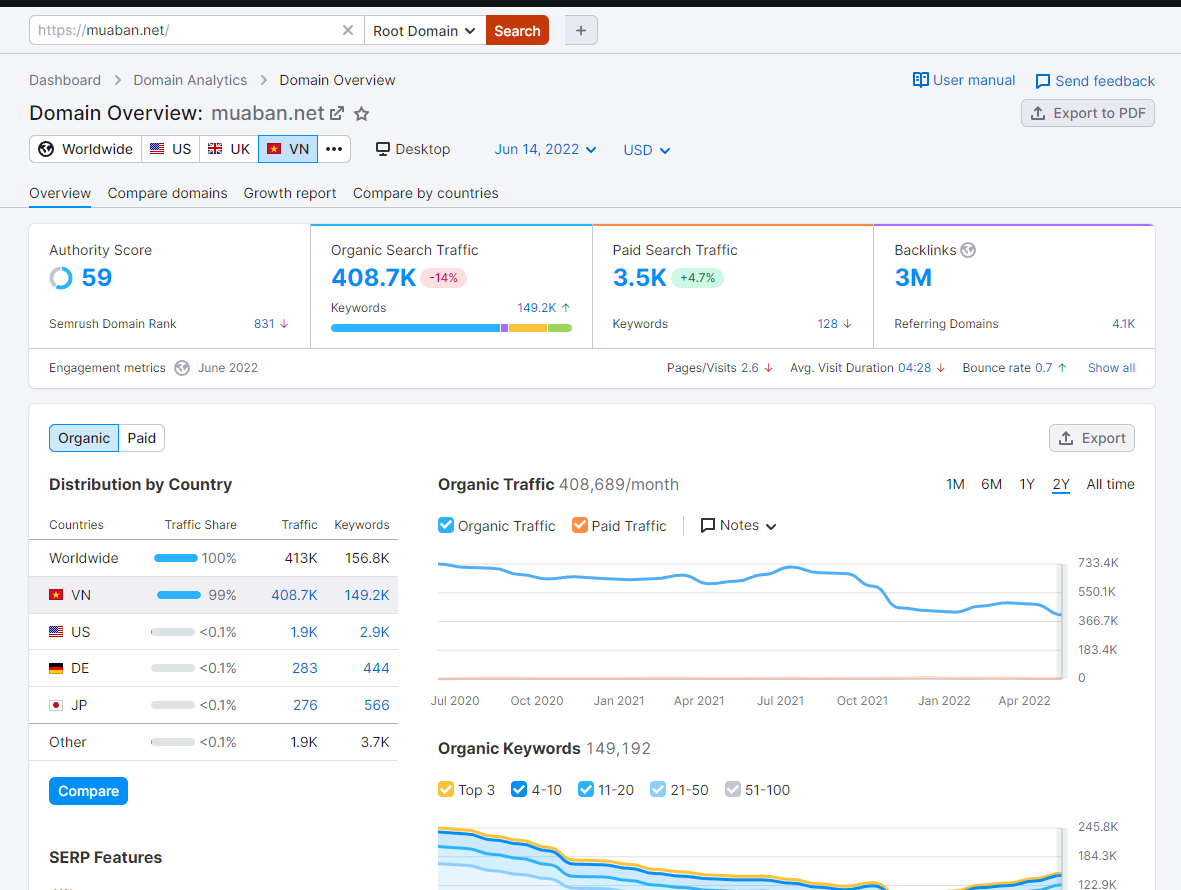Uncheck the 4-10 keywords checkbox

coord(518,789)
